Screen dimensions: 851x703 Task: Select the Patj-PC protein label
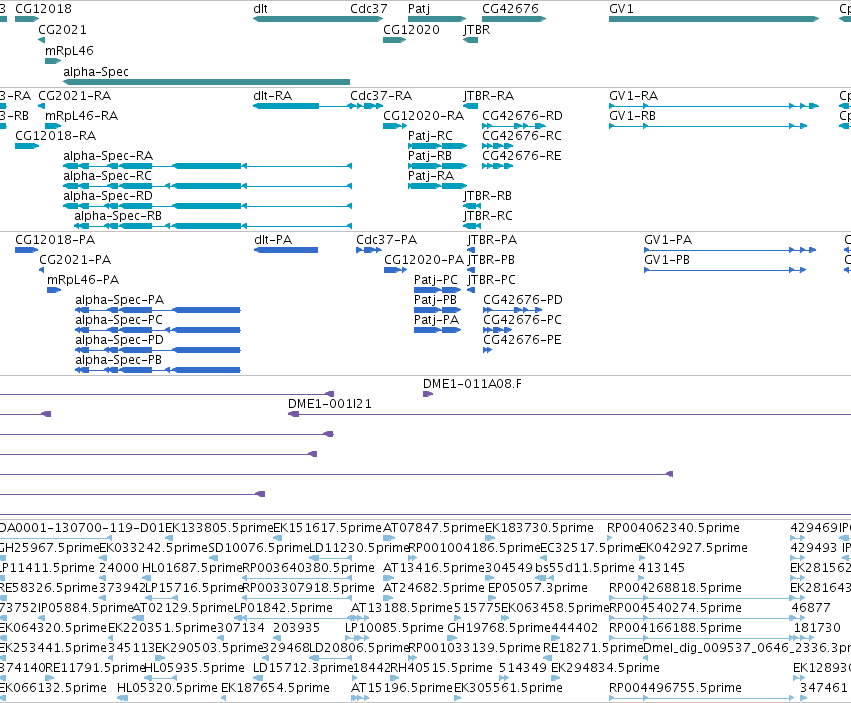(435, 281)
